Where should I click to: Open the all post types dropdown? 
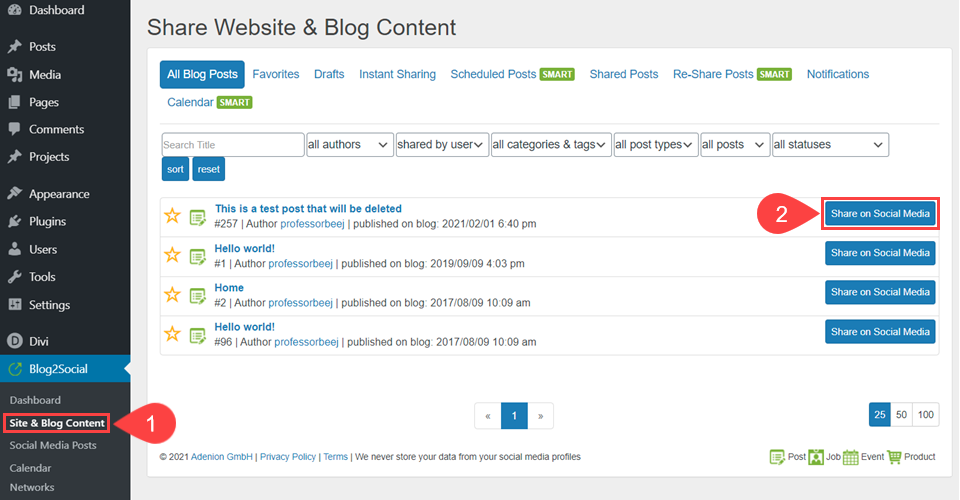tap(656, 145)
